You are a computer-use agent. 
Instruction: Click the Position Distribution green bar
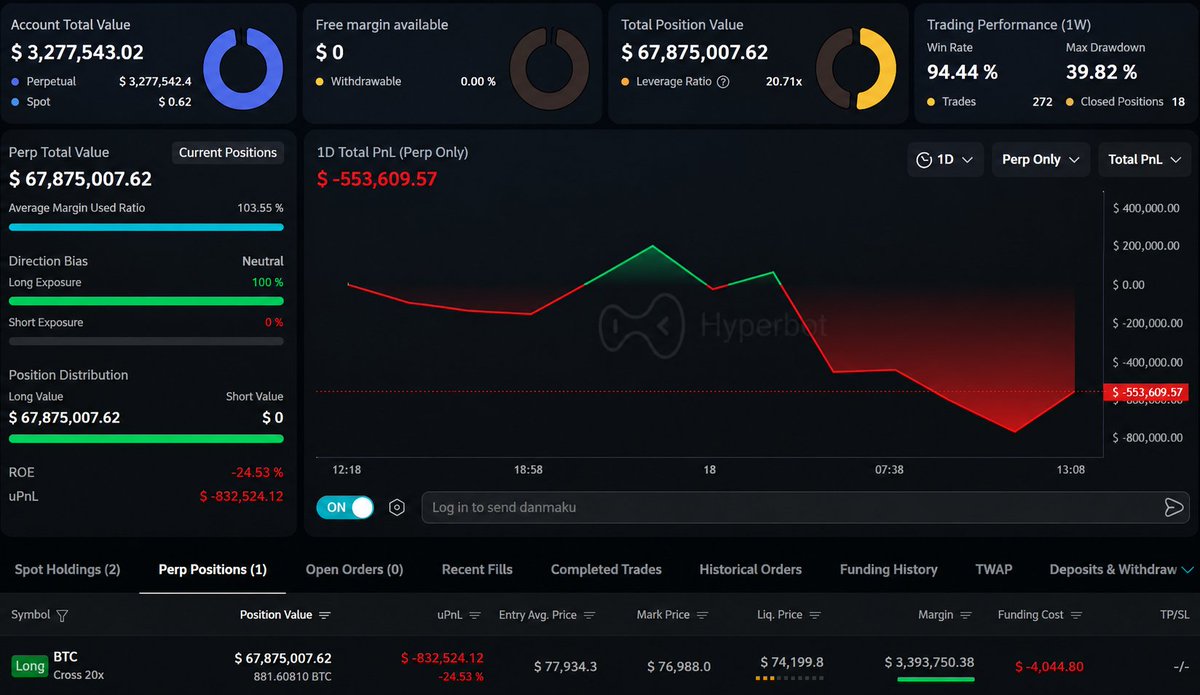click(146, 438)
